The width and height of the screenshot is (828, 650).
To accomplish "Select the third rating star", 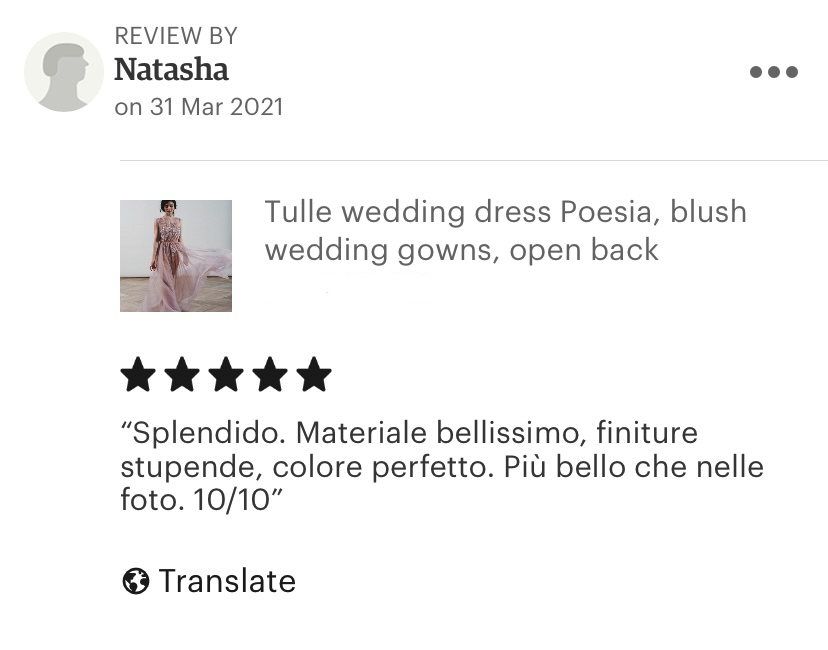I will click(226, 374).
